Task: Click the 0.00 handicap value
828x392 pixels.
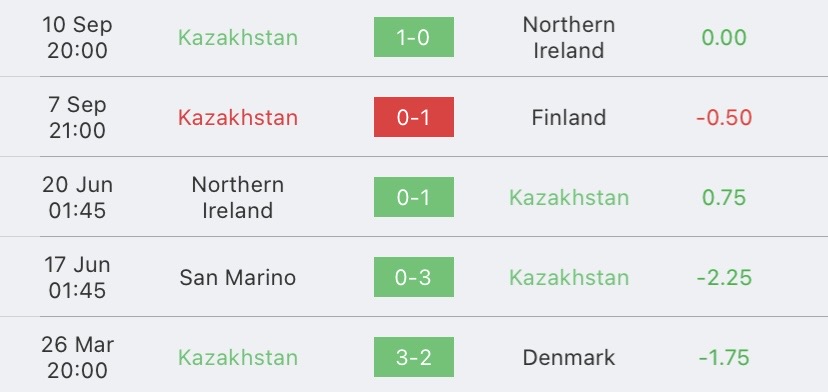Action: click(x=724, y=38)
